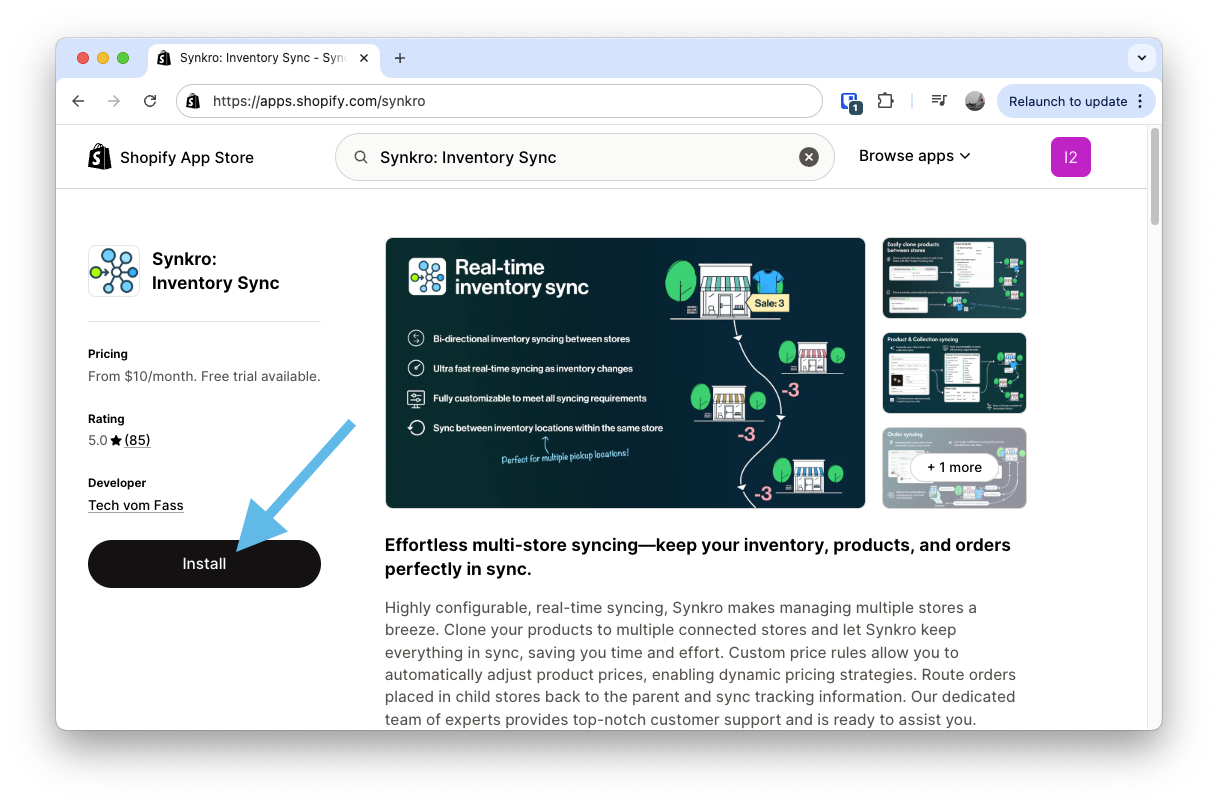Open the browser profile avatar
The width and height of the screenshot is (1218, 804).
[975, 101]
